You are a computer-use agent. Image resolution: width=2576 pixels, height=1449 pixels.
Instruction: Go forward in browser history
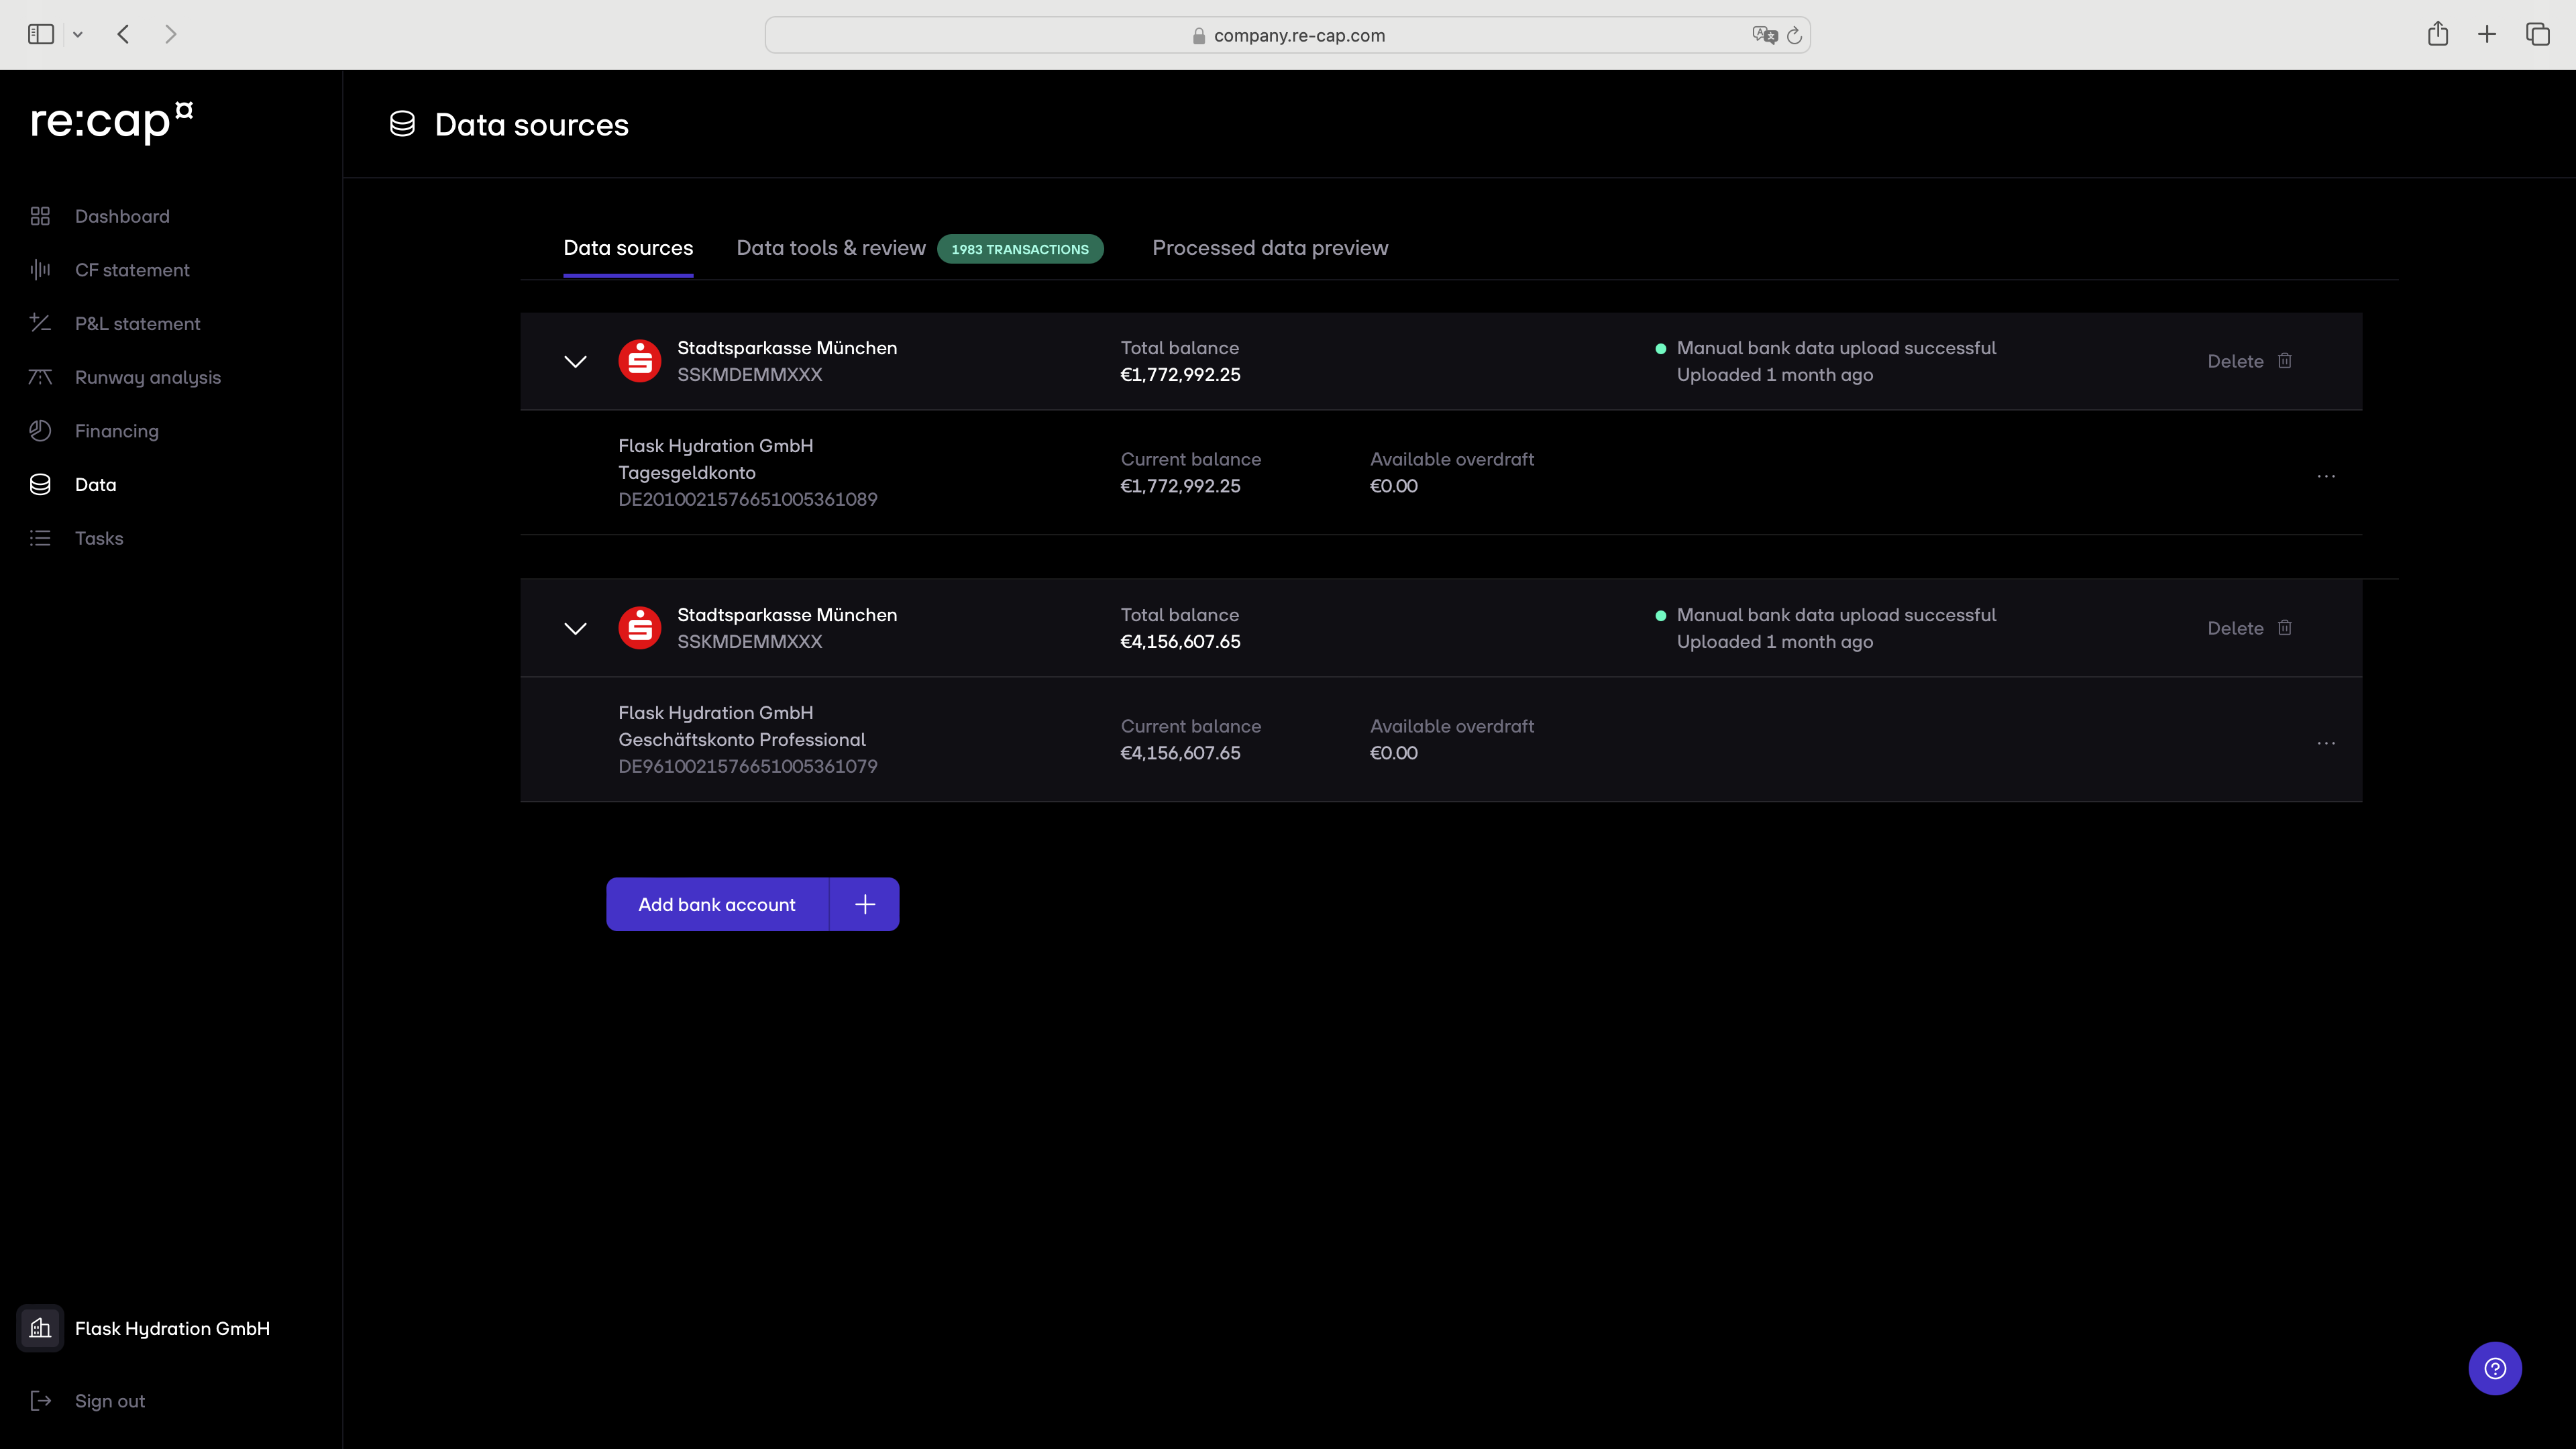(171, 34)
